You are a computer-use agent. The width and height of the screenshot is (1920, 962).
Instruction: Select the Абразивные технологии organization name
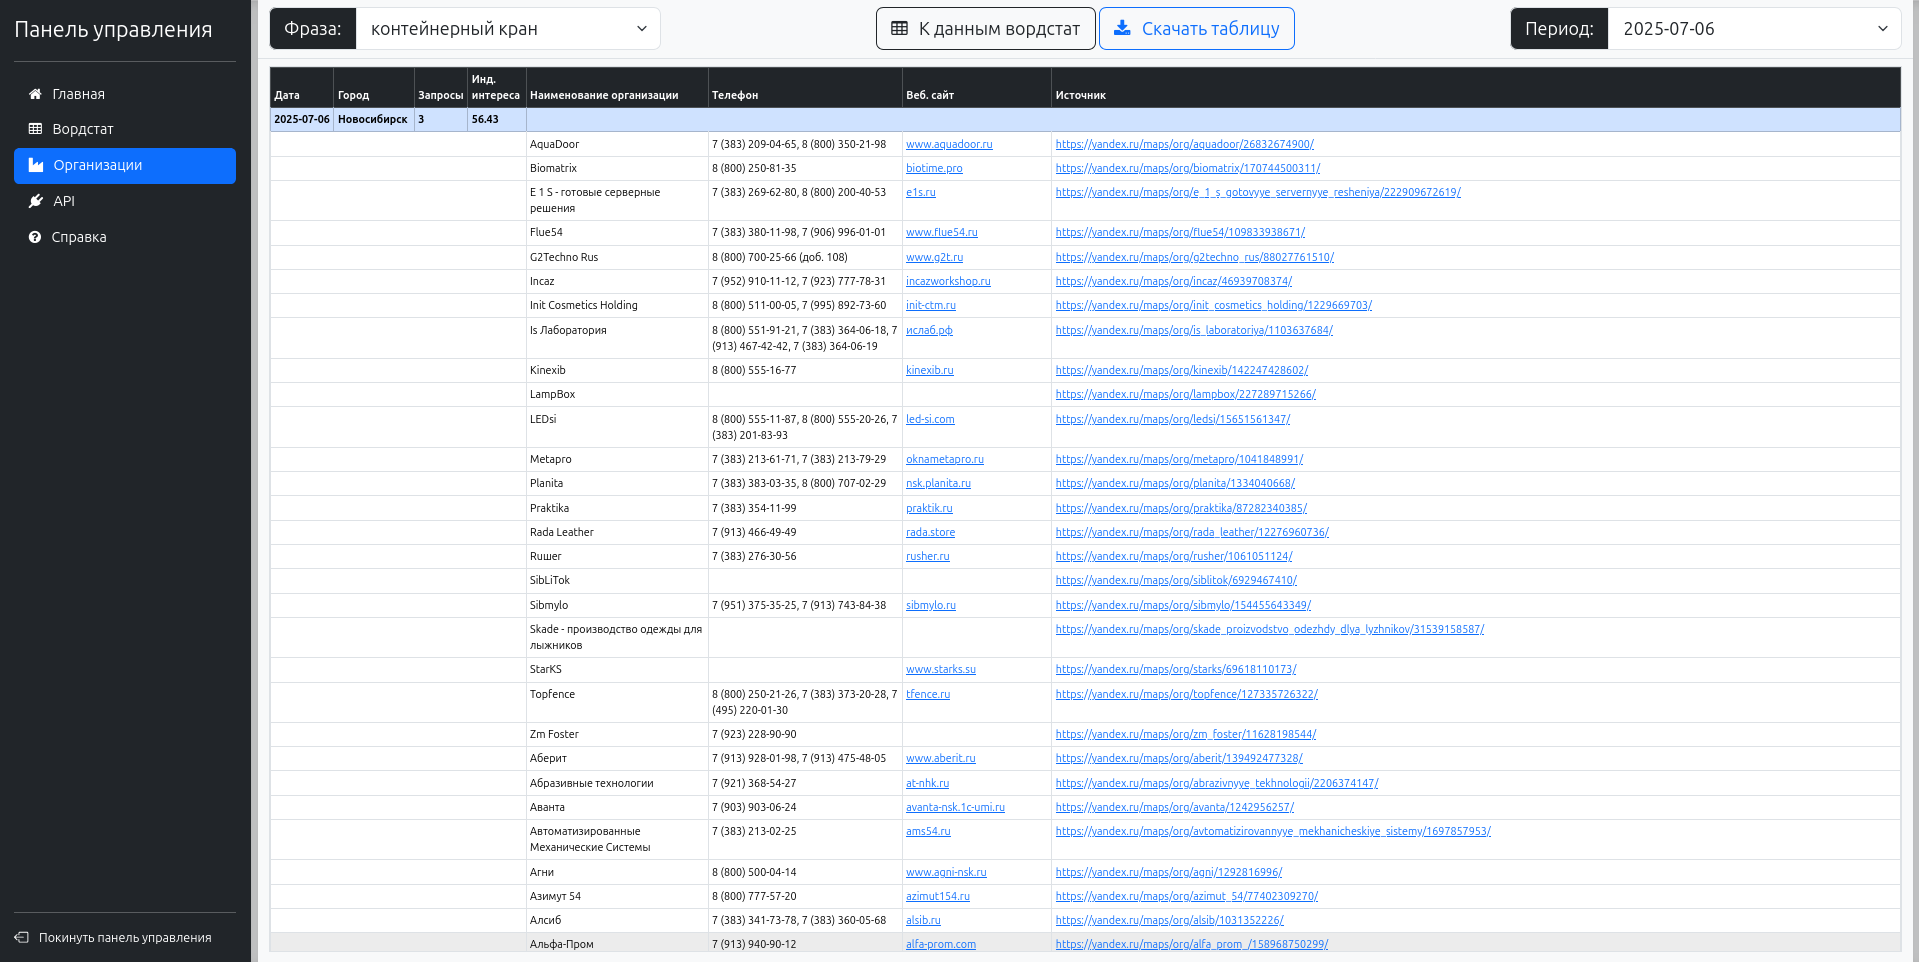[x=592, y=783]
